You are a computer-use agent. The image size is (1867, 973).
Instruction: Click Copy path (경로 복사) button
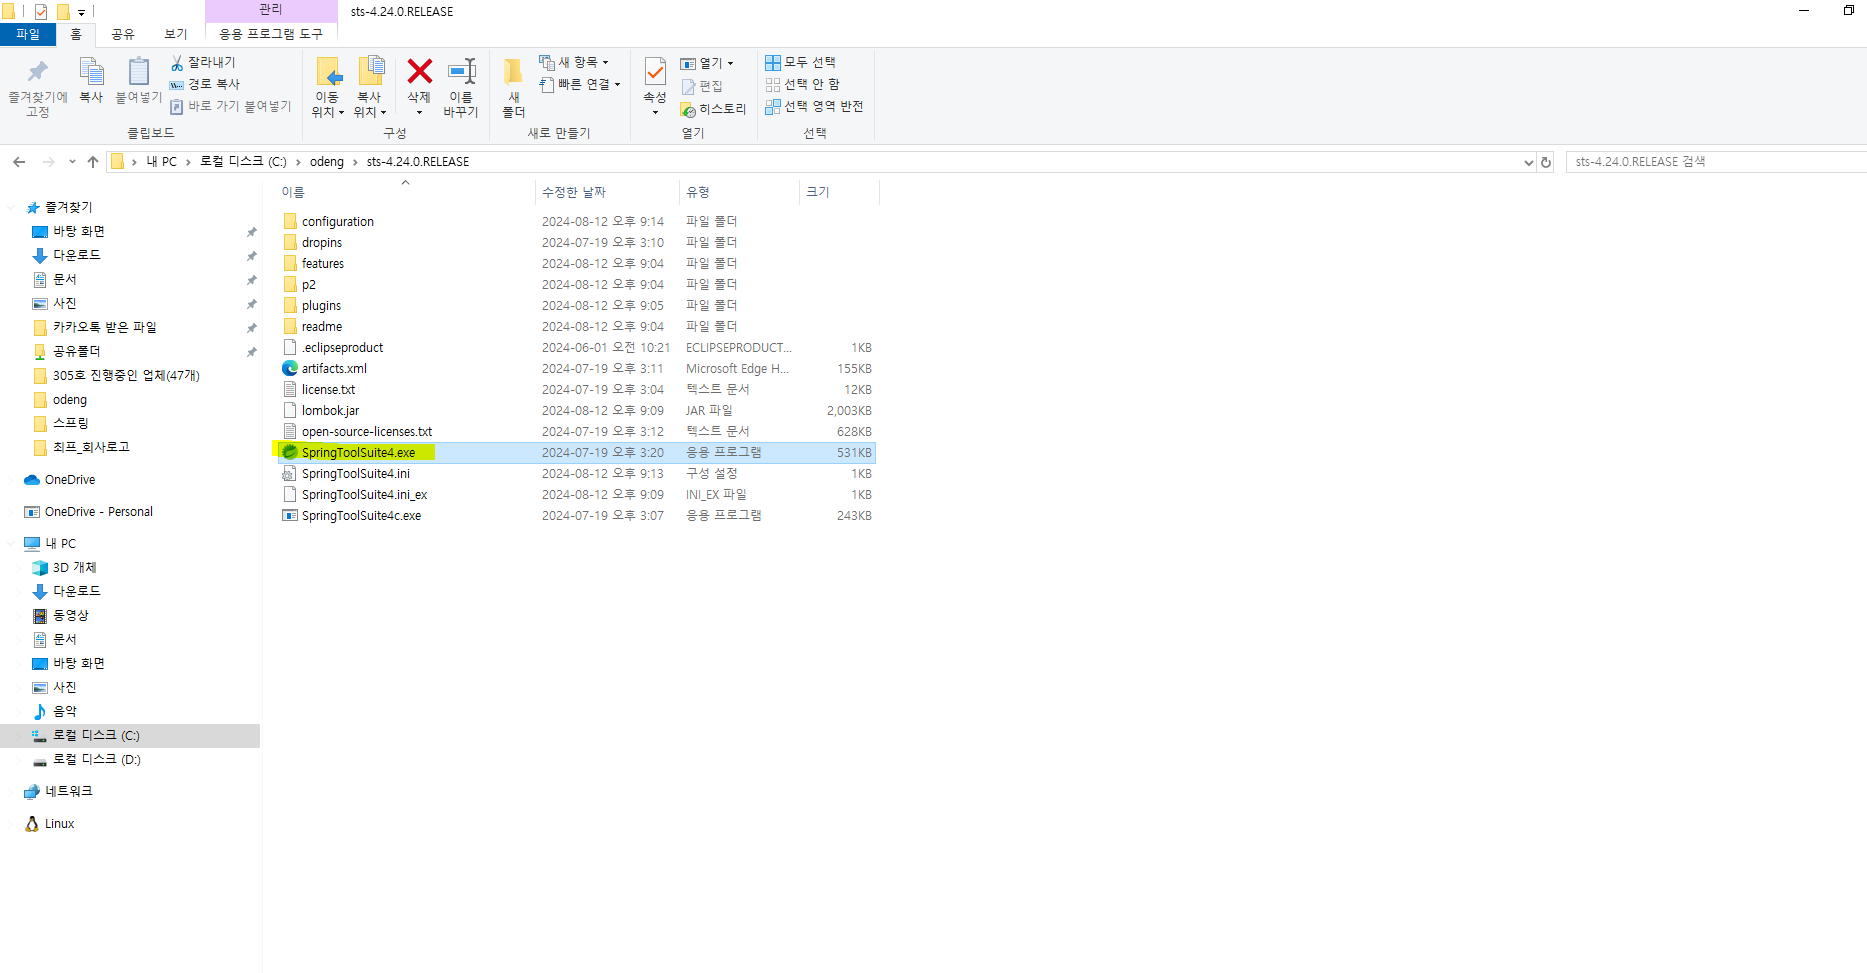[x=205, y=84]
